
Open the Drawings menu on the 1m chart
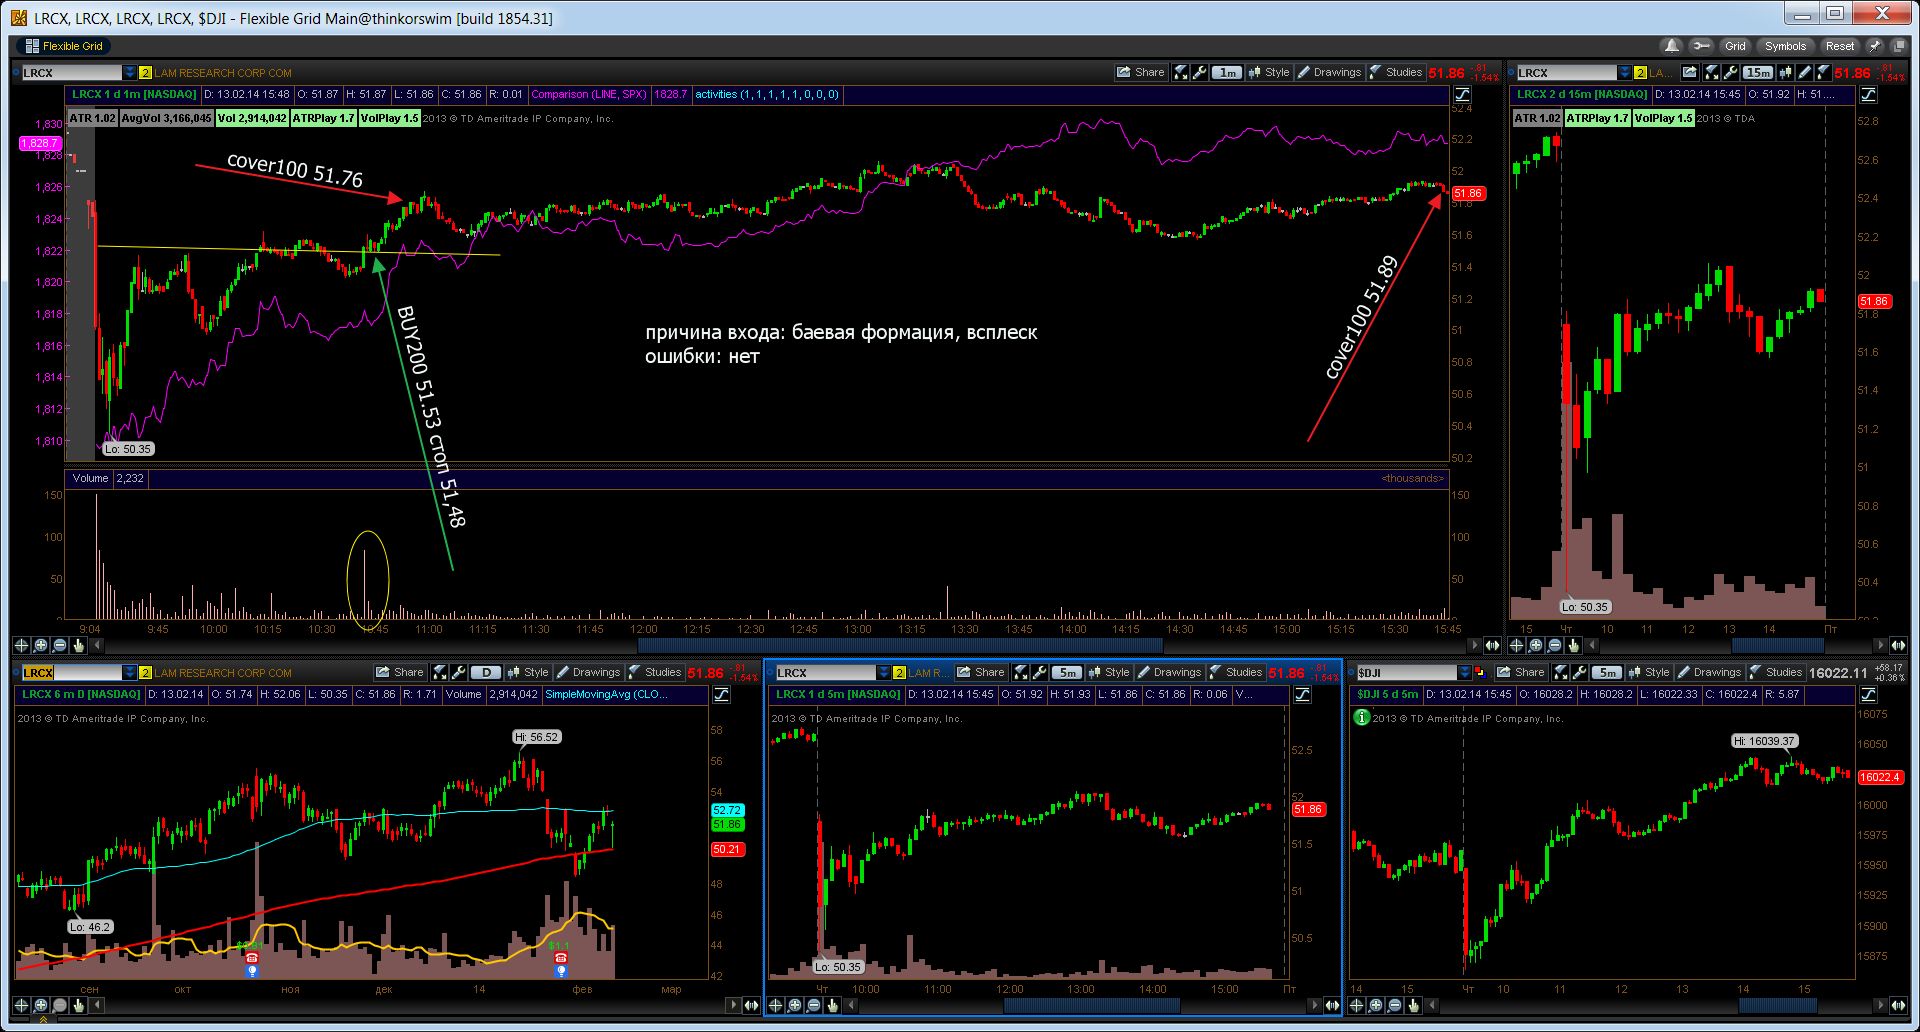click(x=1329, y=72)
